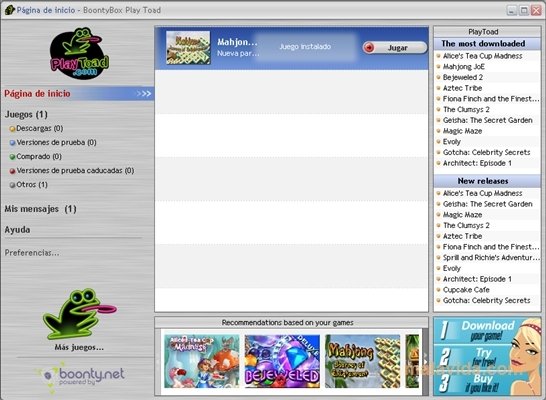
Task: Click the Juego instalado status label
Action: point(305,47)
